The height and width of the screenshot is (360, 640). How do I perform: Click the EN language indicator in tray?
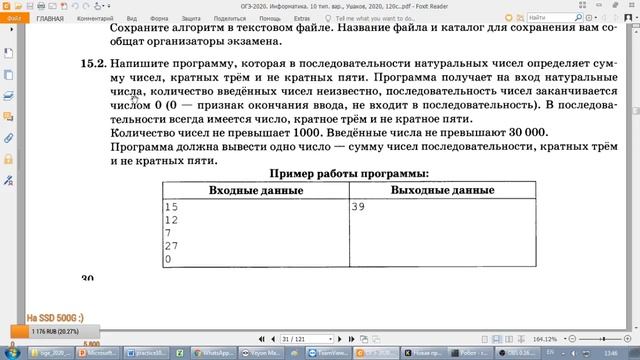550,352
